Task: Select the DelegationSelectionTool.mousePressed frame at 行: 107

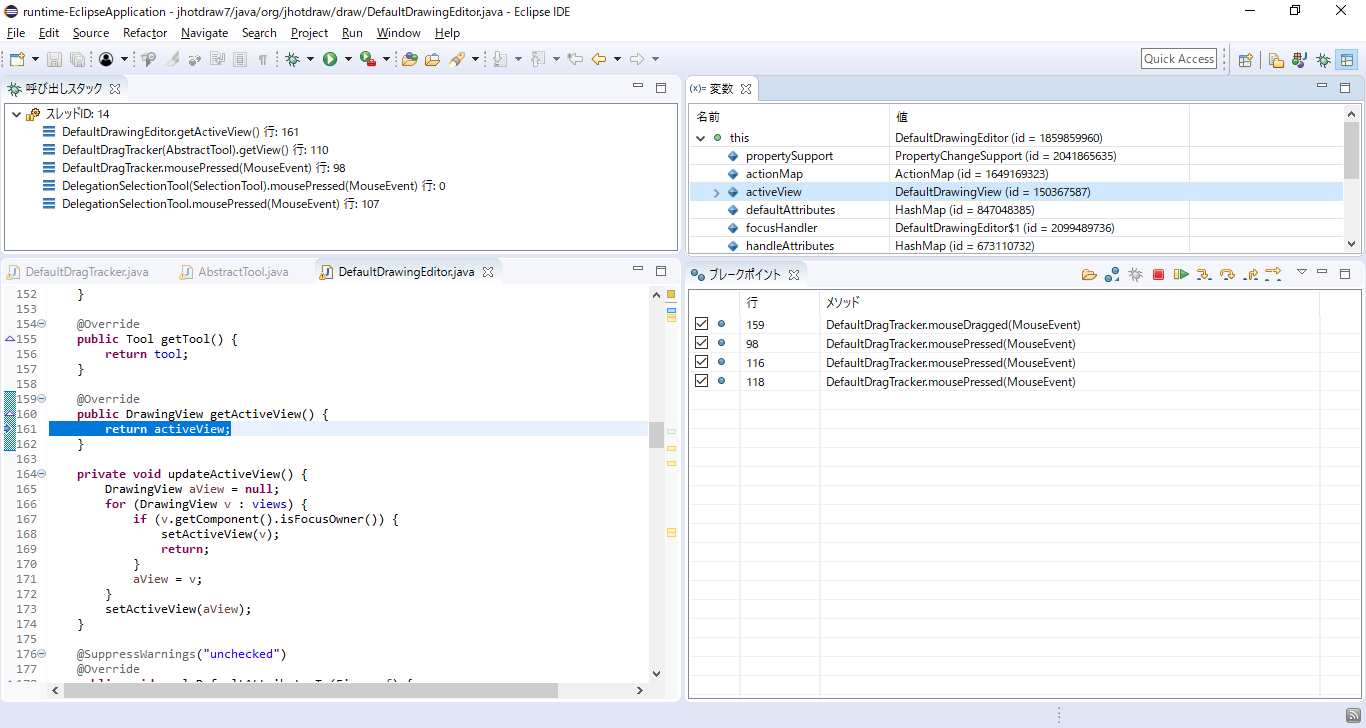Action: [220, 204]
